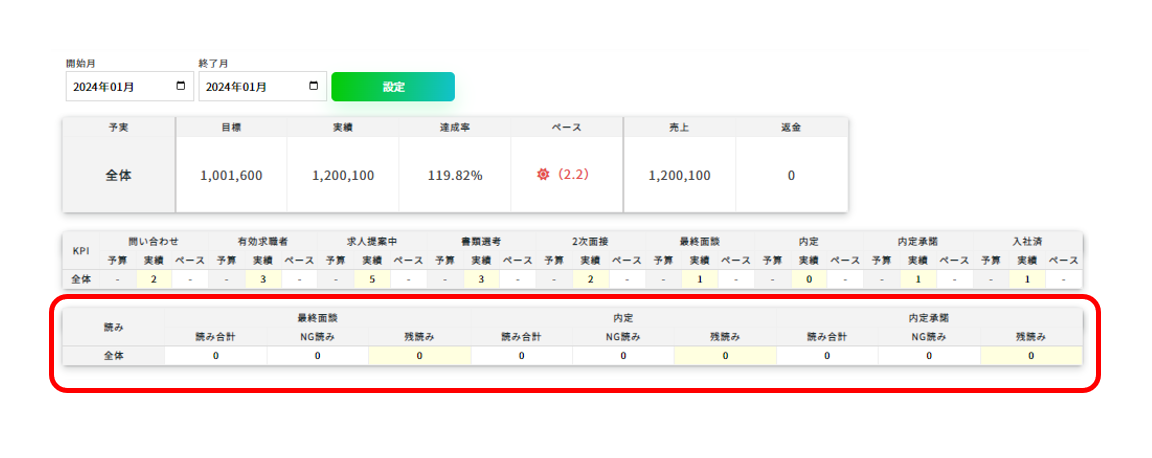Click the 残読み subheader under 内定

(x=724, y=337)
